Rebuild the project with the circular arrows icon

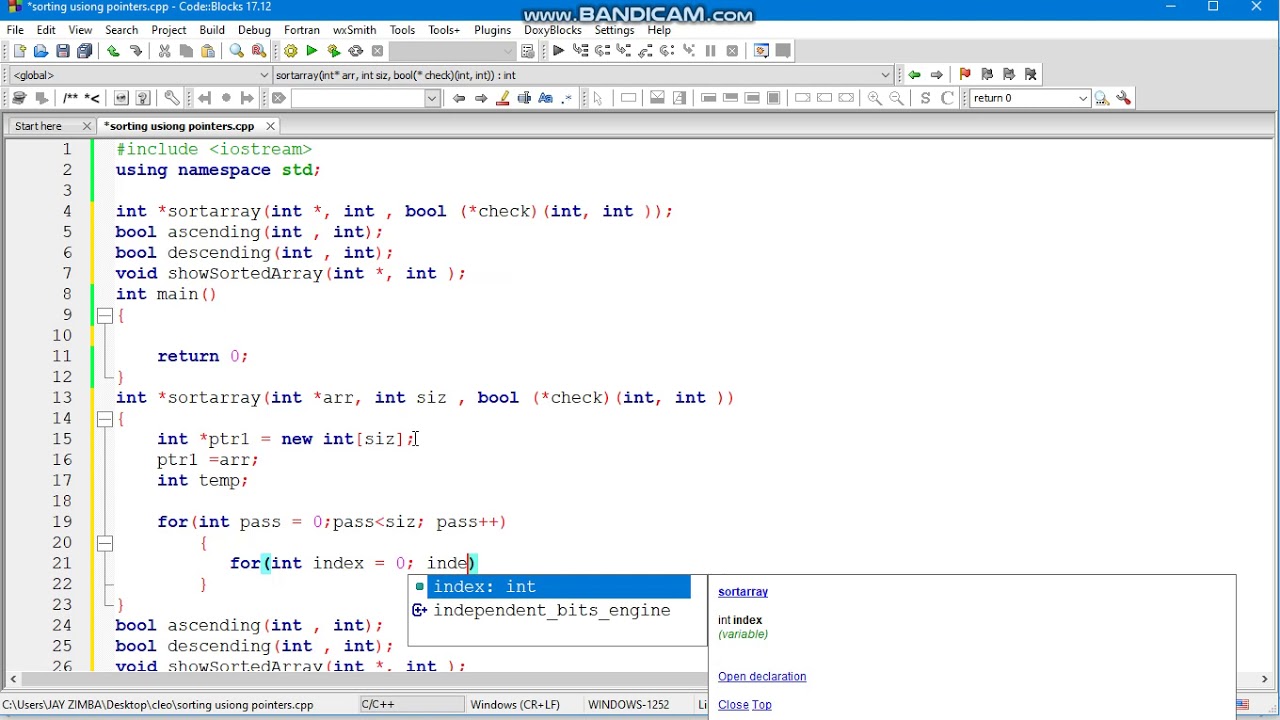[356, 51]
